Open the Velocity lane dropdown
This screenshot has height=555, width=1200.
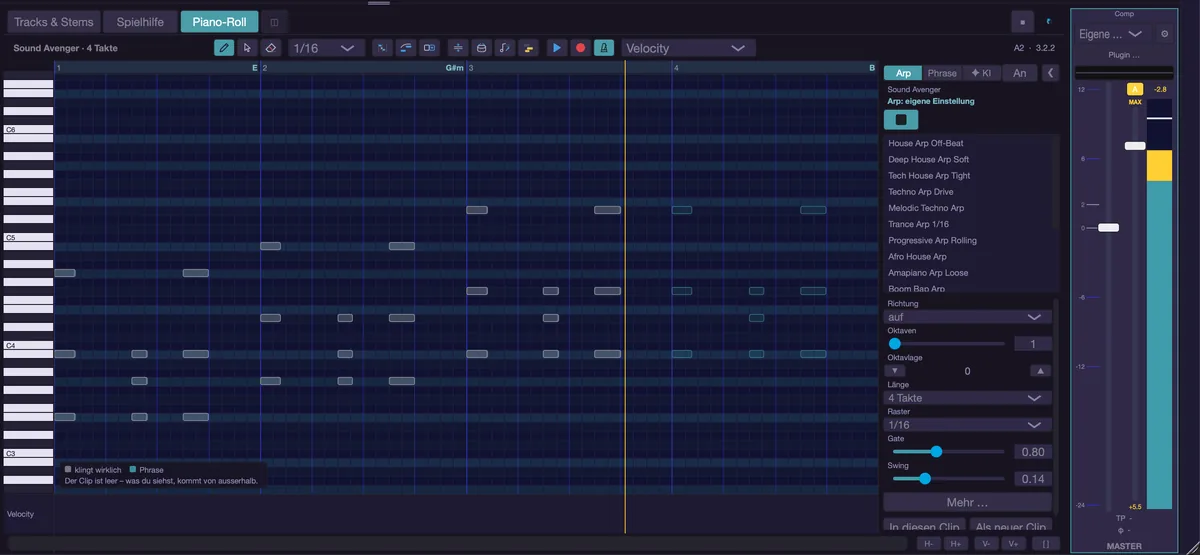[x=688, y=48]
